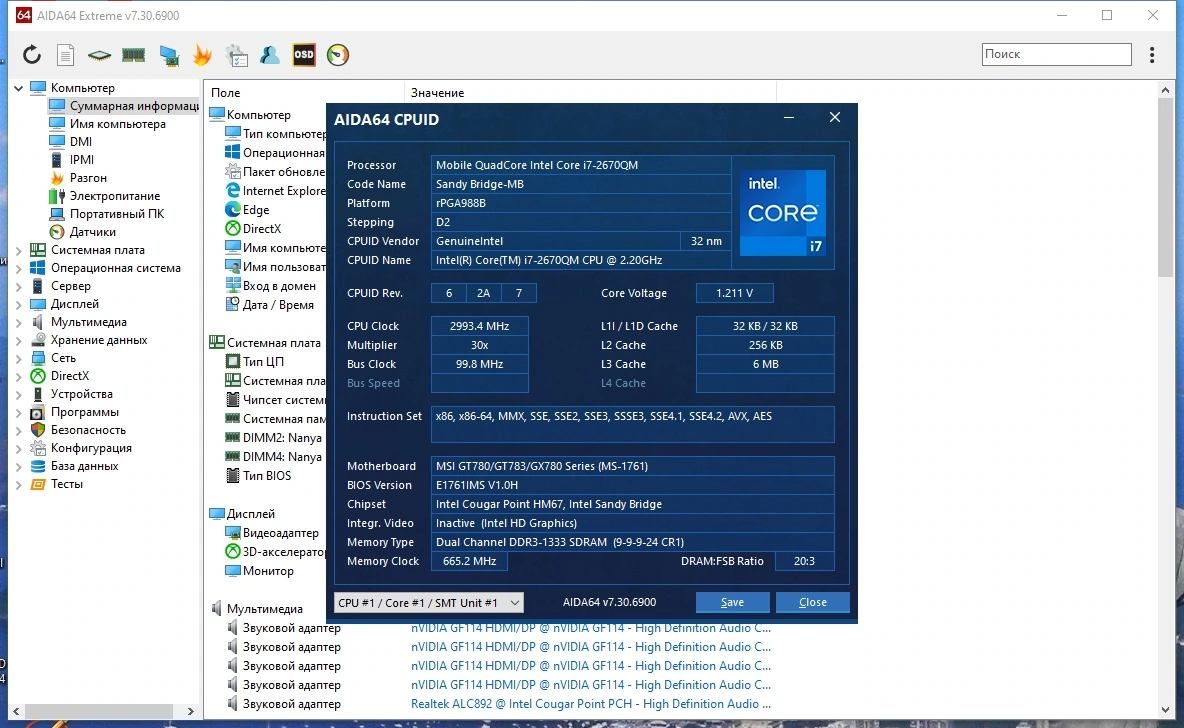Click the Безопасность shield icon
The image size is (1184, 728).
38,430
